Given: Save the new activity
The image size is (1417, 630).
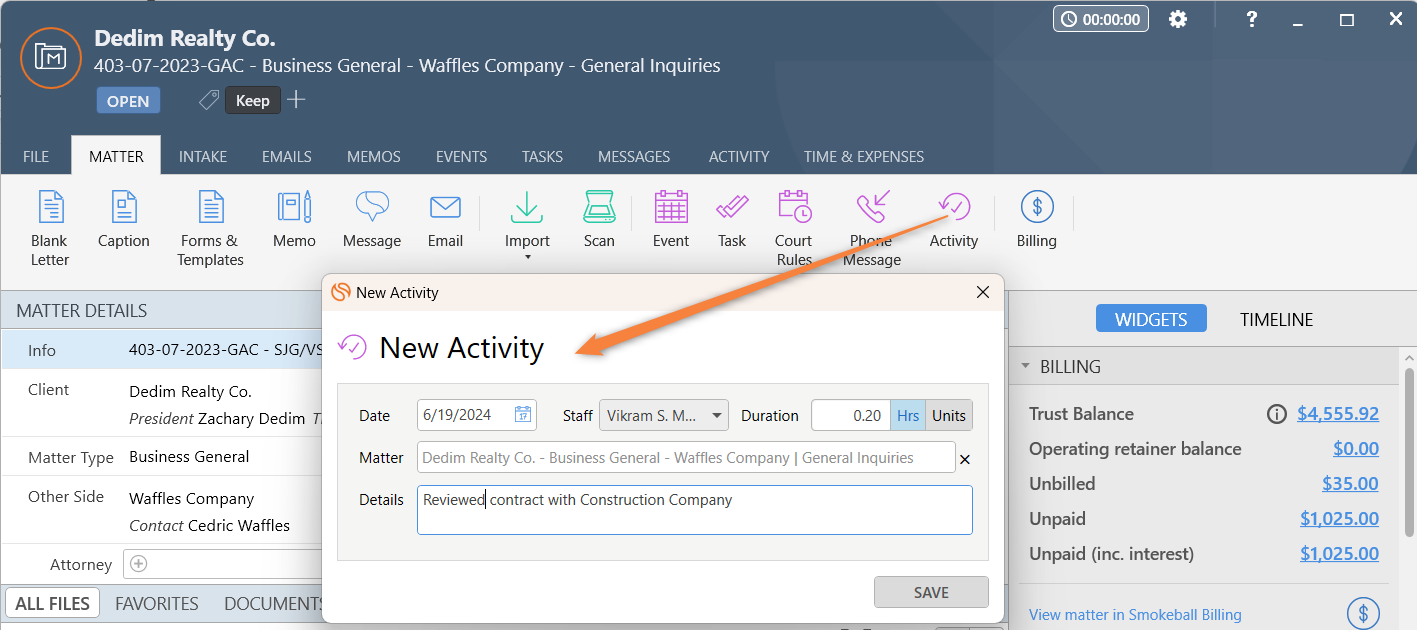Looking at the screenshot, I should tap(931, 592).
